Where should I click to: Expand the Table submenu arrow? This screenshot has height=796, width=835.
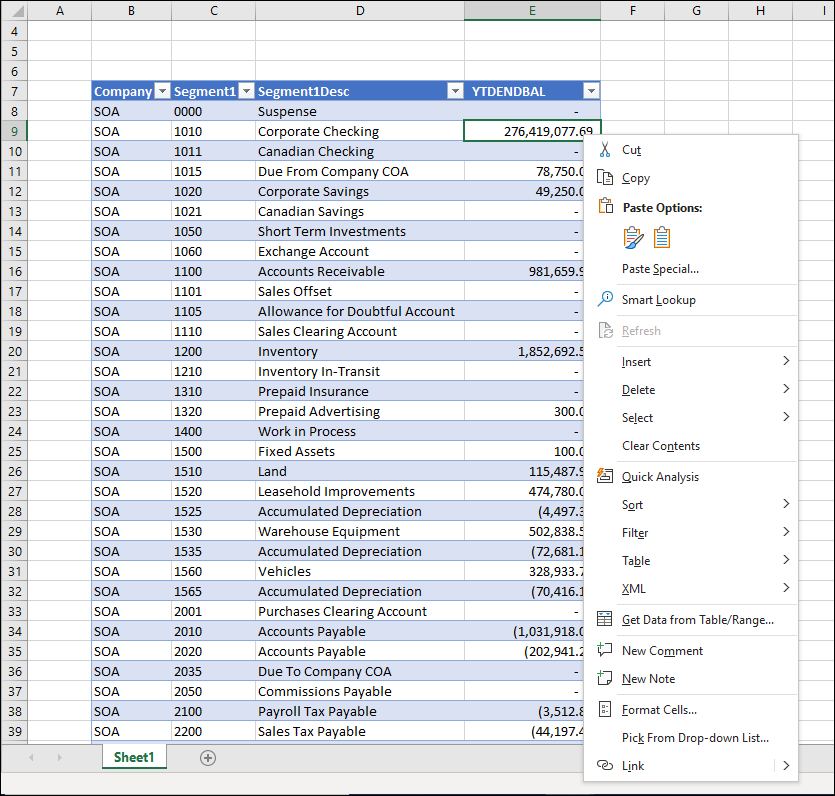click(x=786, y=560)
